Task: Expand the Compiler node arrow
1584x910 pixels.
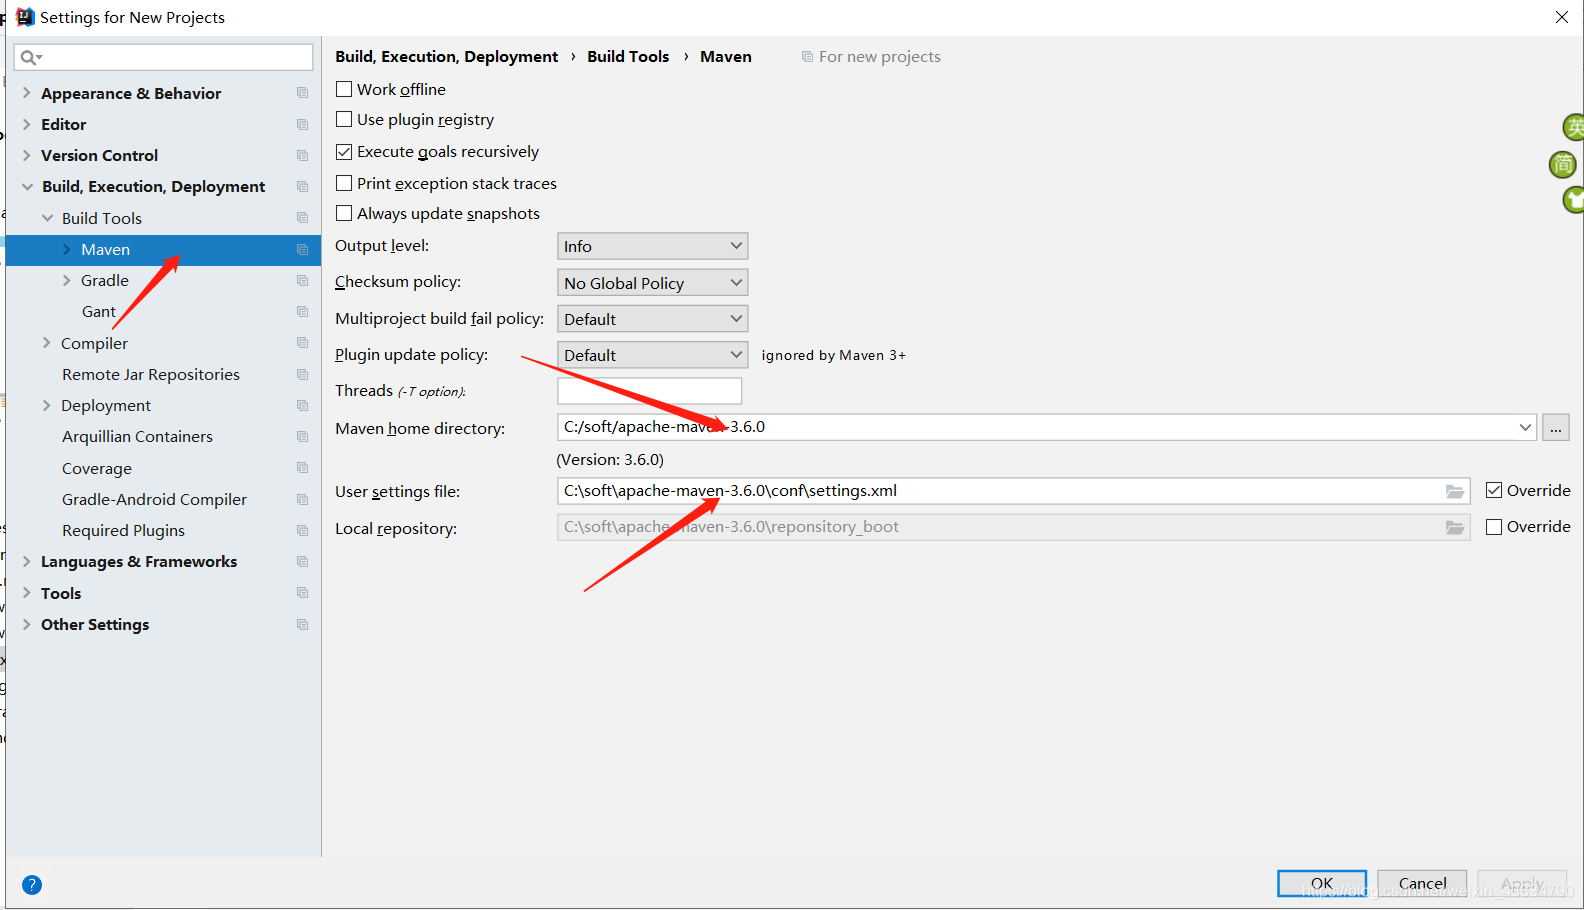Action: (47, 343)
